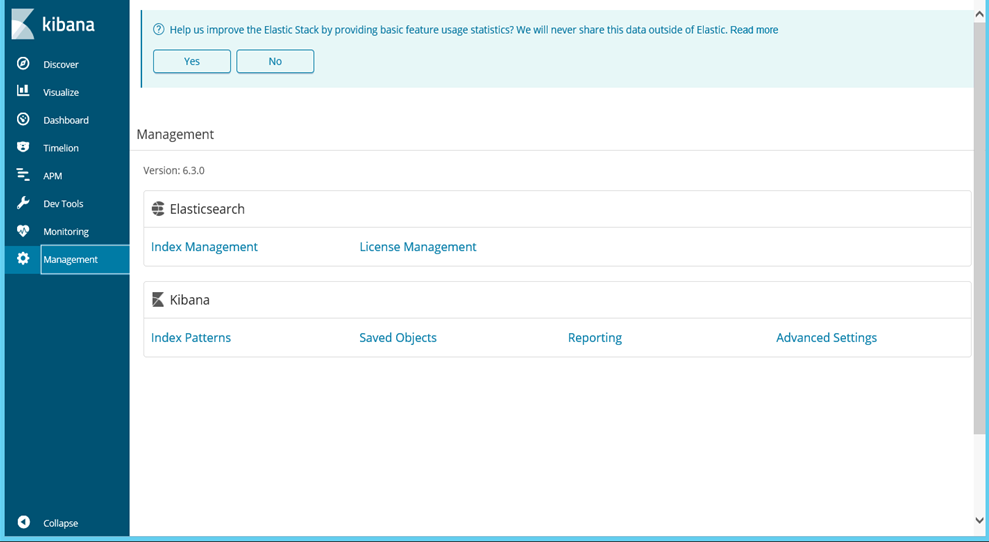Viewport: 989px width, 542px height.
Task: Open Dashboard via gauge icon
Action: (x=23, y=119)
